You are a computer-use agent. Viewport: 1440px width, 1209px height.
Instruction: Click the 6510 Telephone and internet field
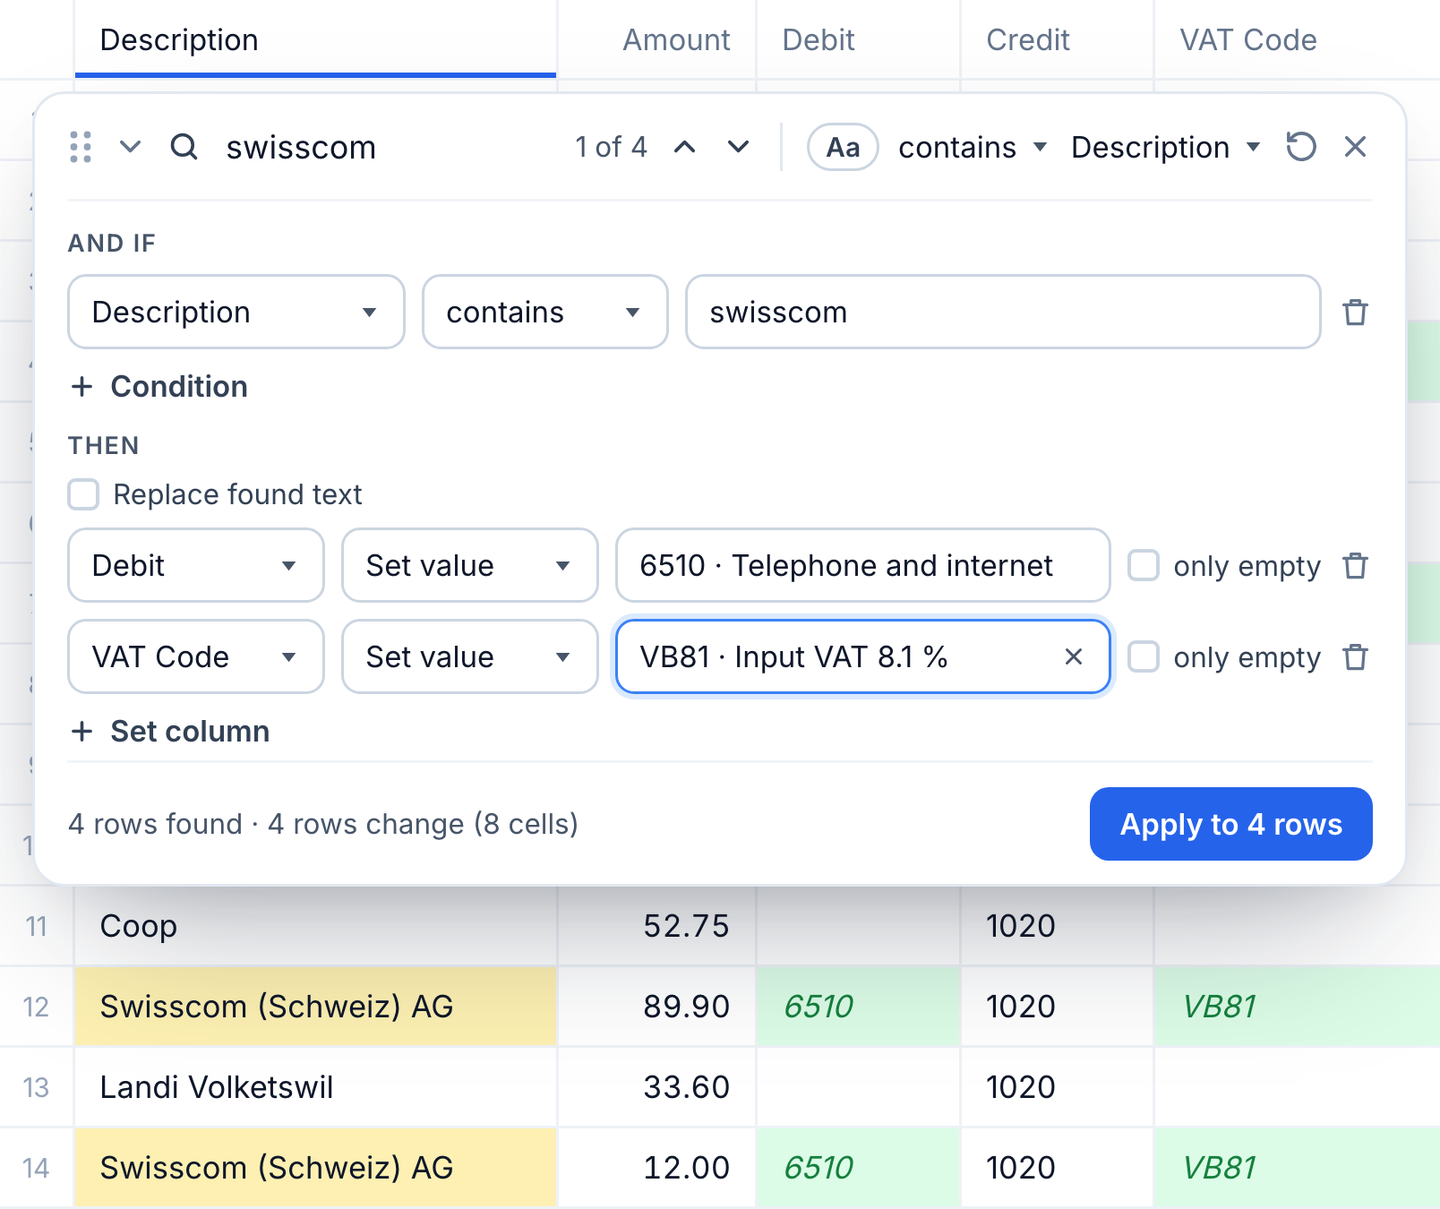(x=863, y=566)
